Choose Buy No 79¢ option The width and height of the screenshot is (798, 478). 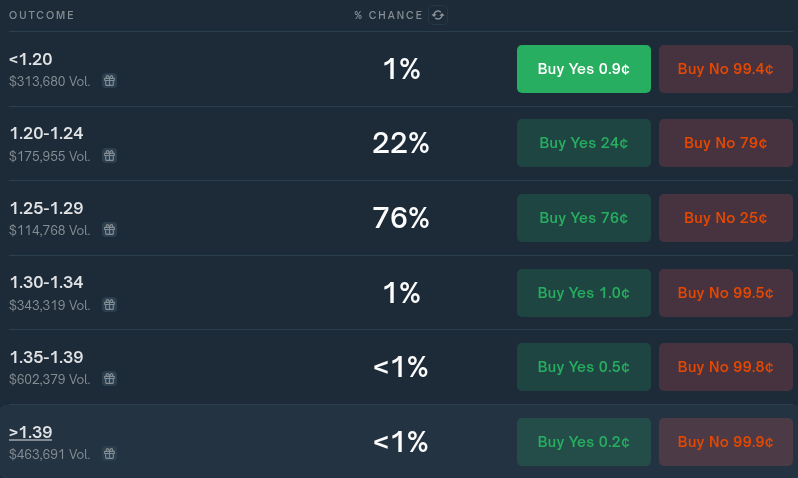pos(726,143)
